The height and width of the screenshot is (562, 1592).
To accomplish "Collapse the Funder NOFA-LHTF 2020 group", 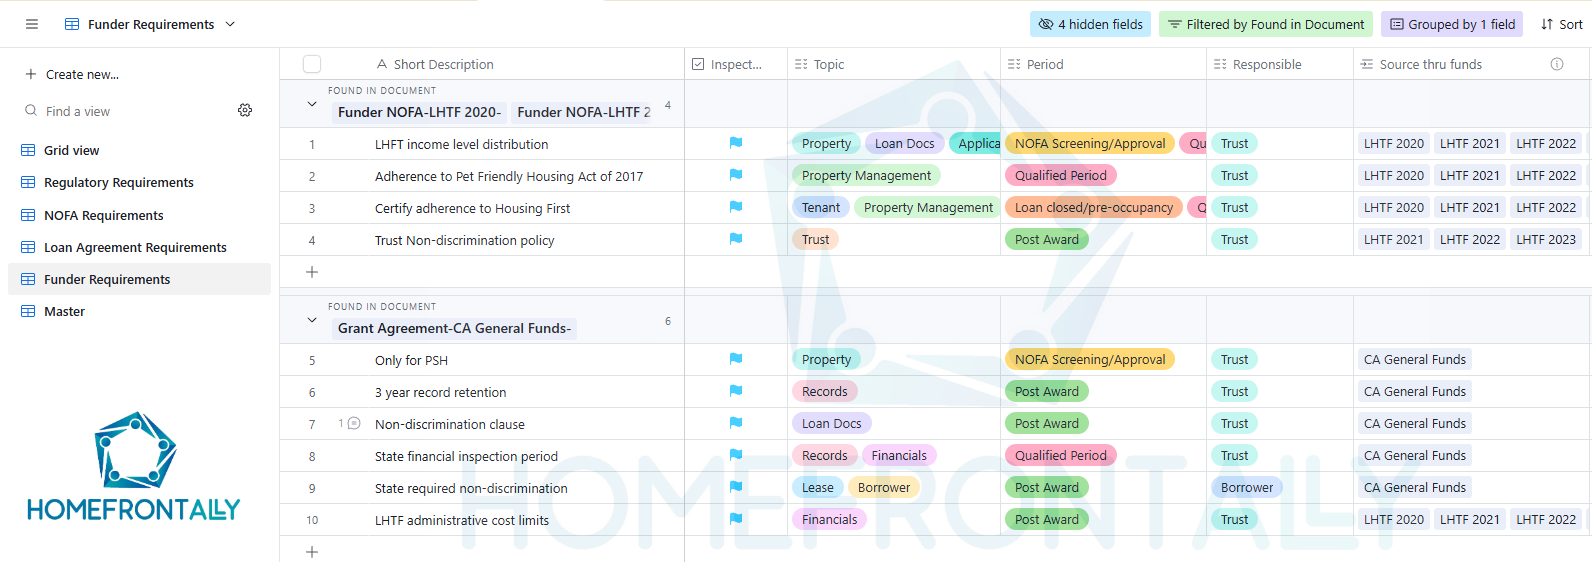I will [312, 104].
